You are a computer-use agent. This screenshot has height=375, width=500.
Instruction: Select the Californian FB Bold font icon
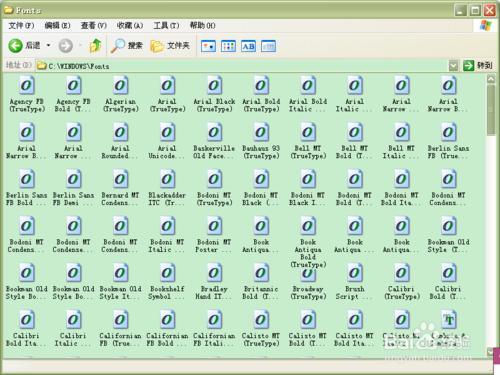pos(167,328)
